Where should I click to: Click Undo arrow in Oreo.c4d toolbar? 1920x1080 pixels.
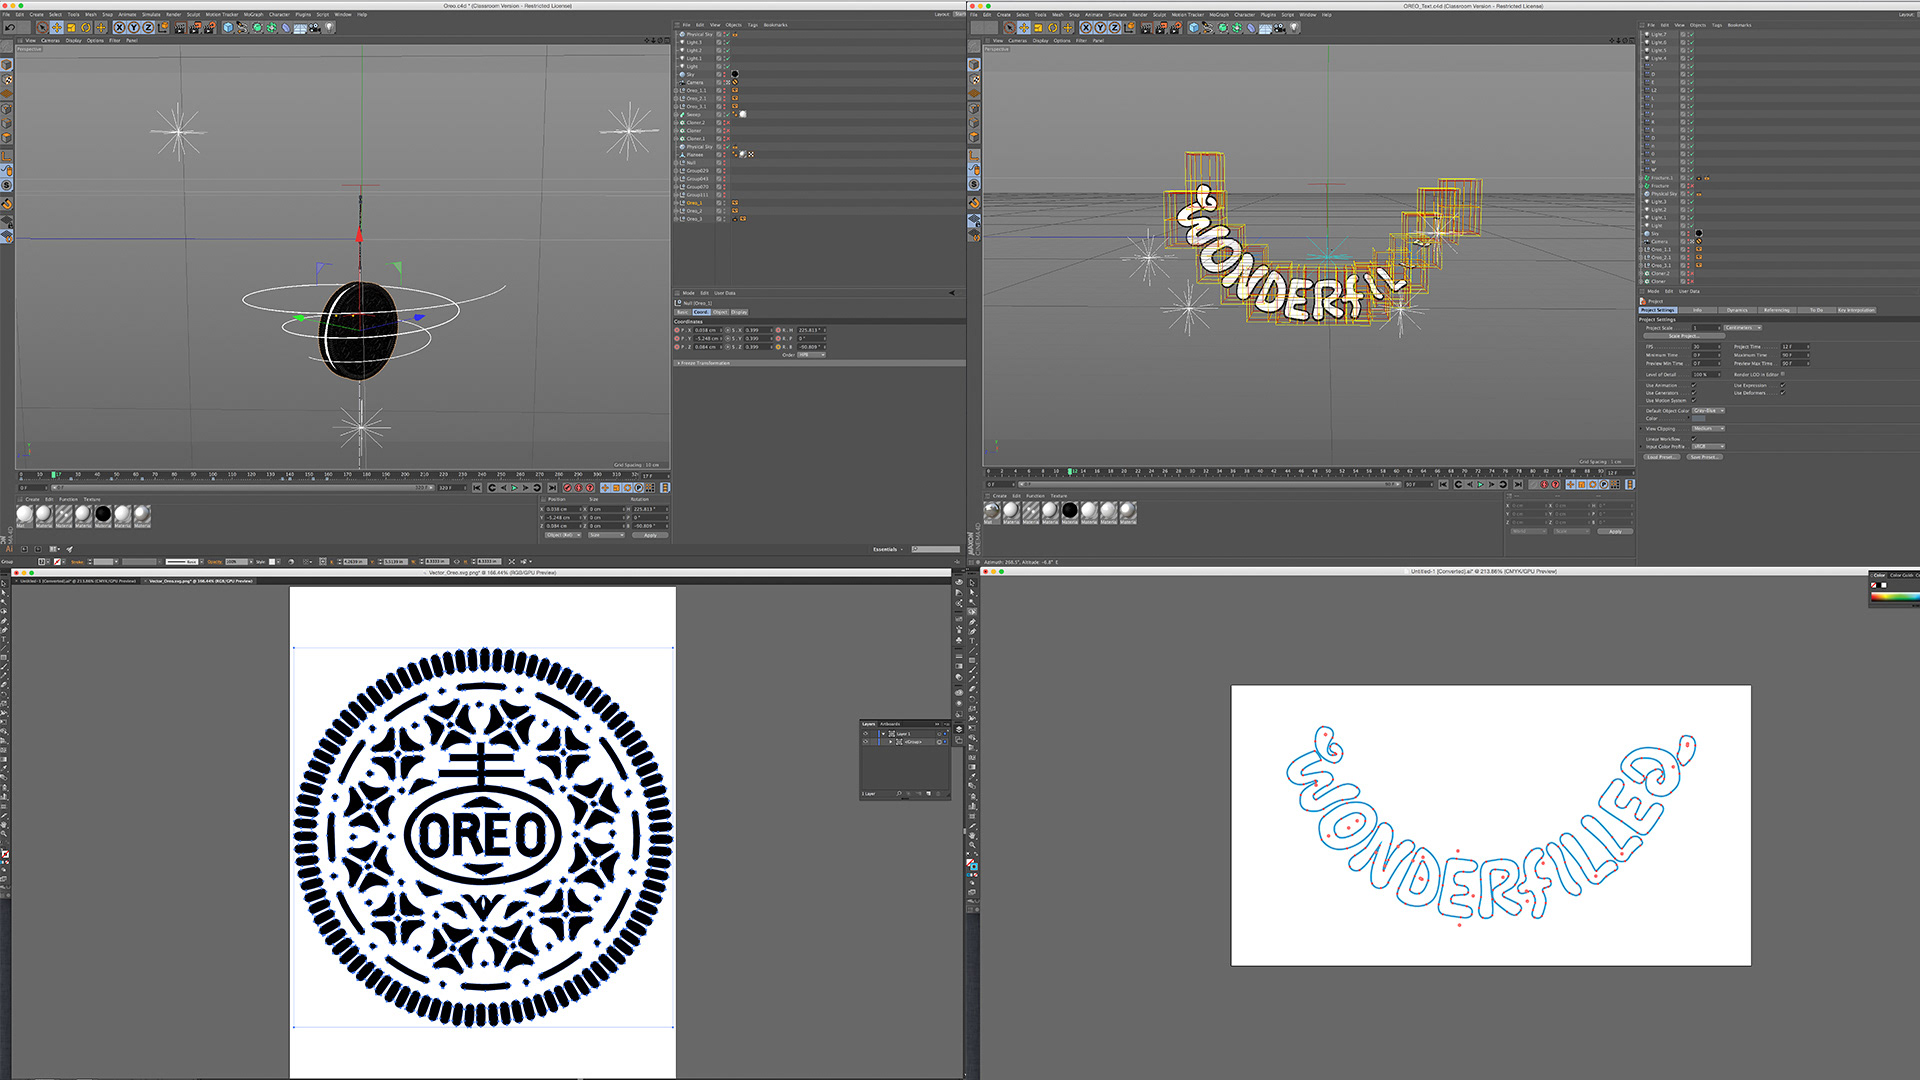[10, 27]
